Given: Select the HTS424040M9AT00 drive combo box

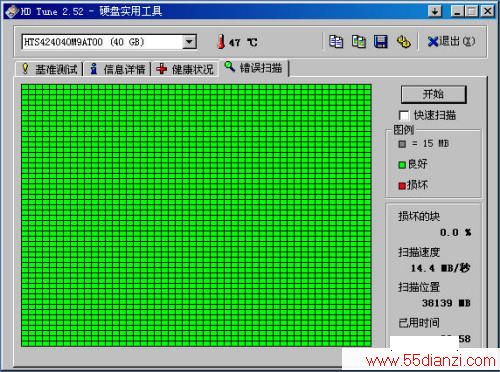Looking at the screenshot, I should click(x=109, y=42).
